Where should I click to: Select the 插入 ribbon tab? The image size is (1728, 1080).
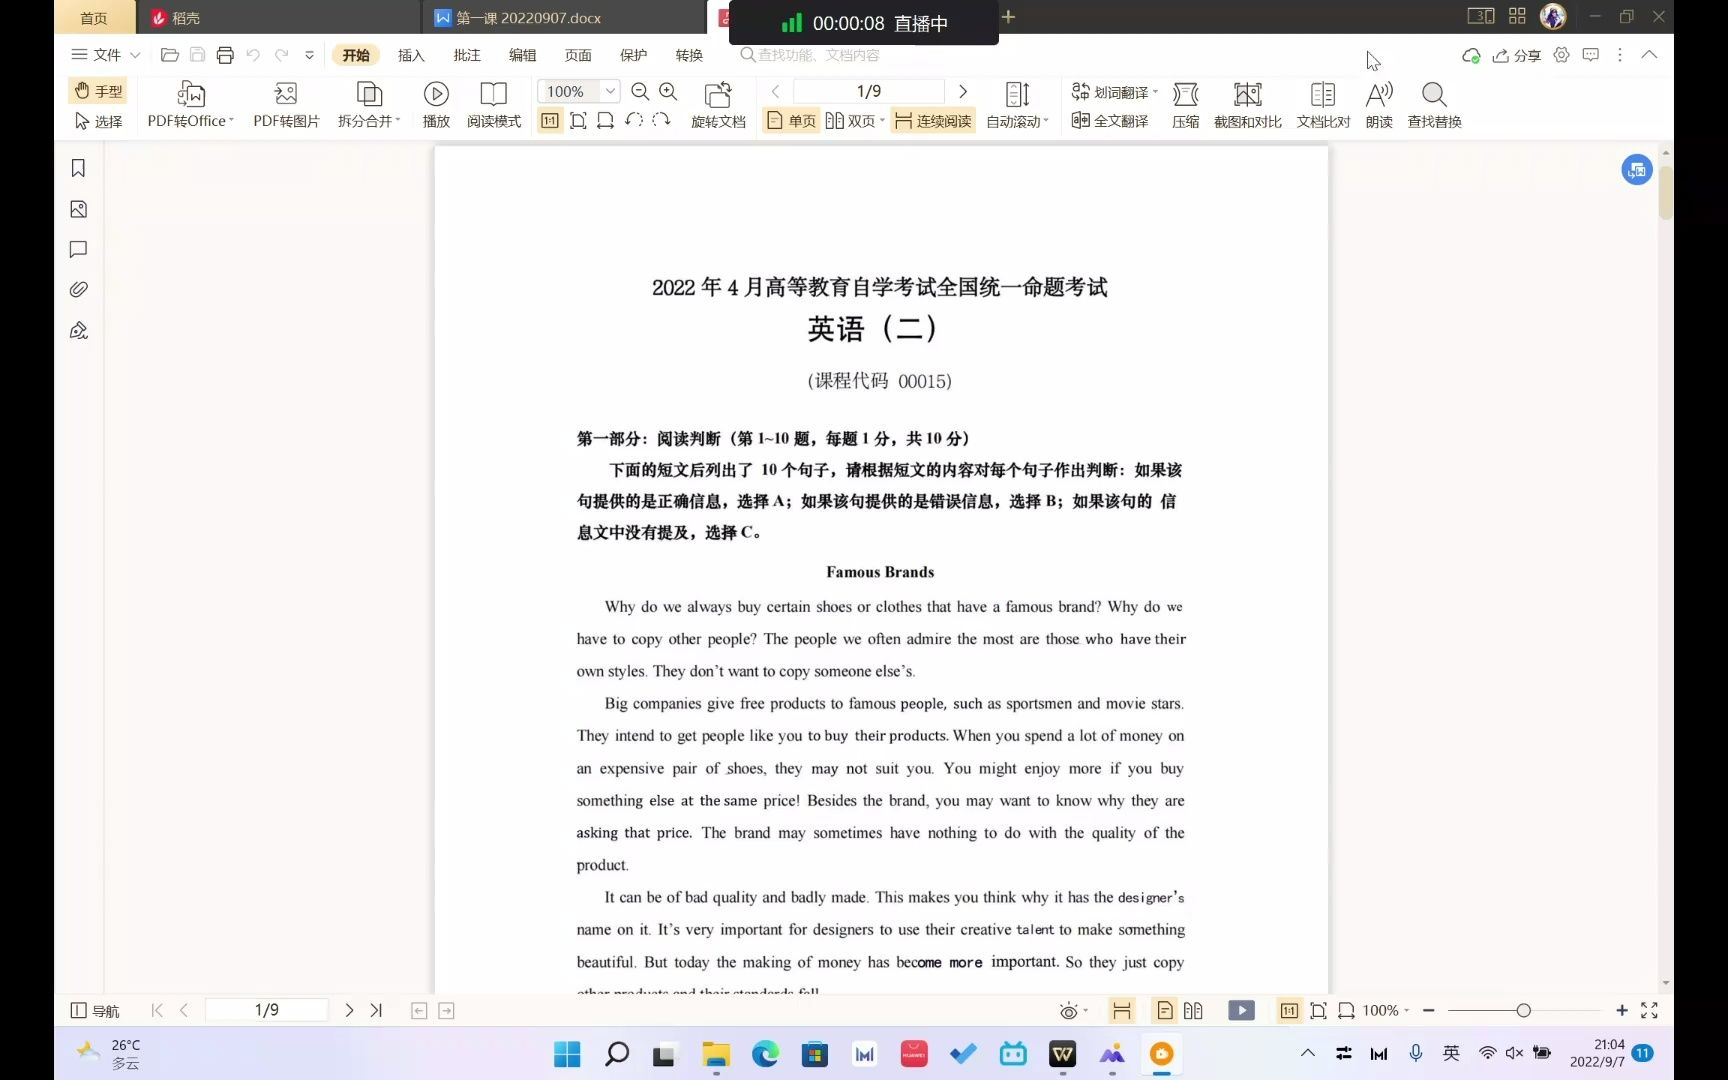[411, 55]
